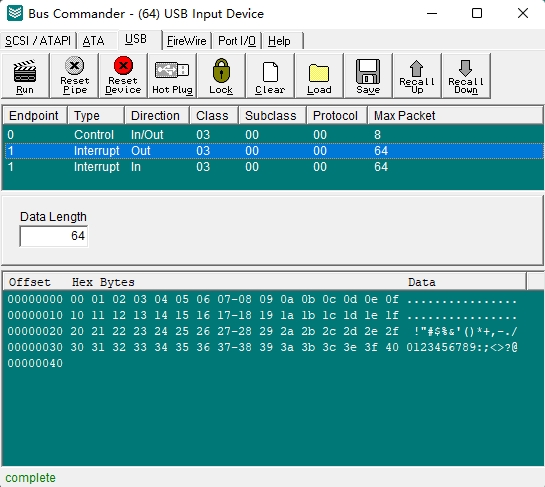Select endpoint 1 Interrupt In row
Image resolution: width=545 pixels, height=487 pixels.
[273, 167]
